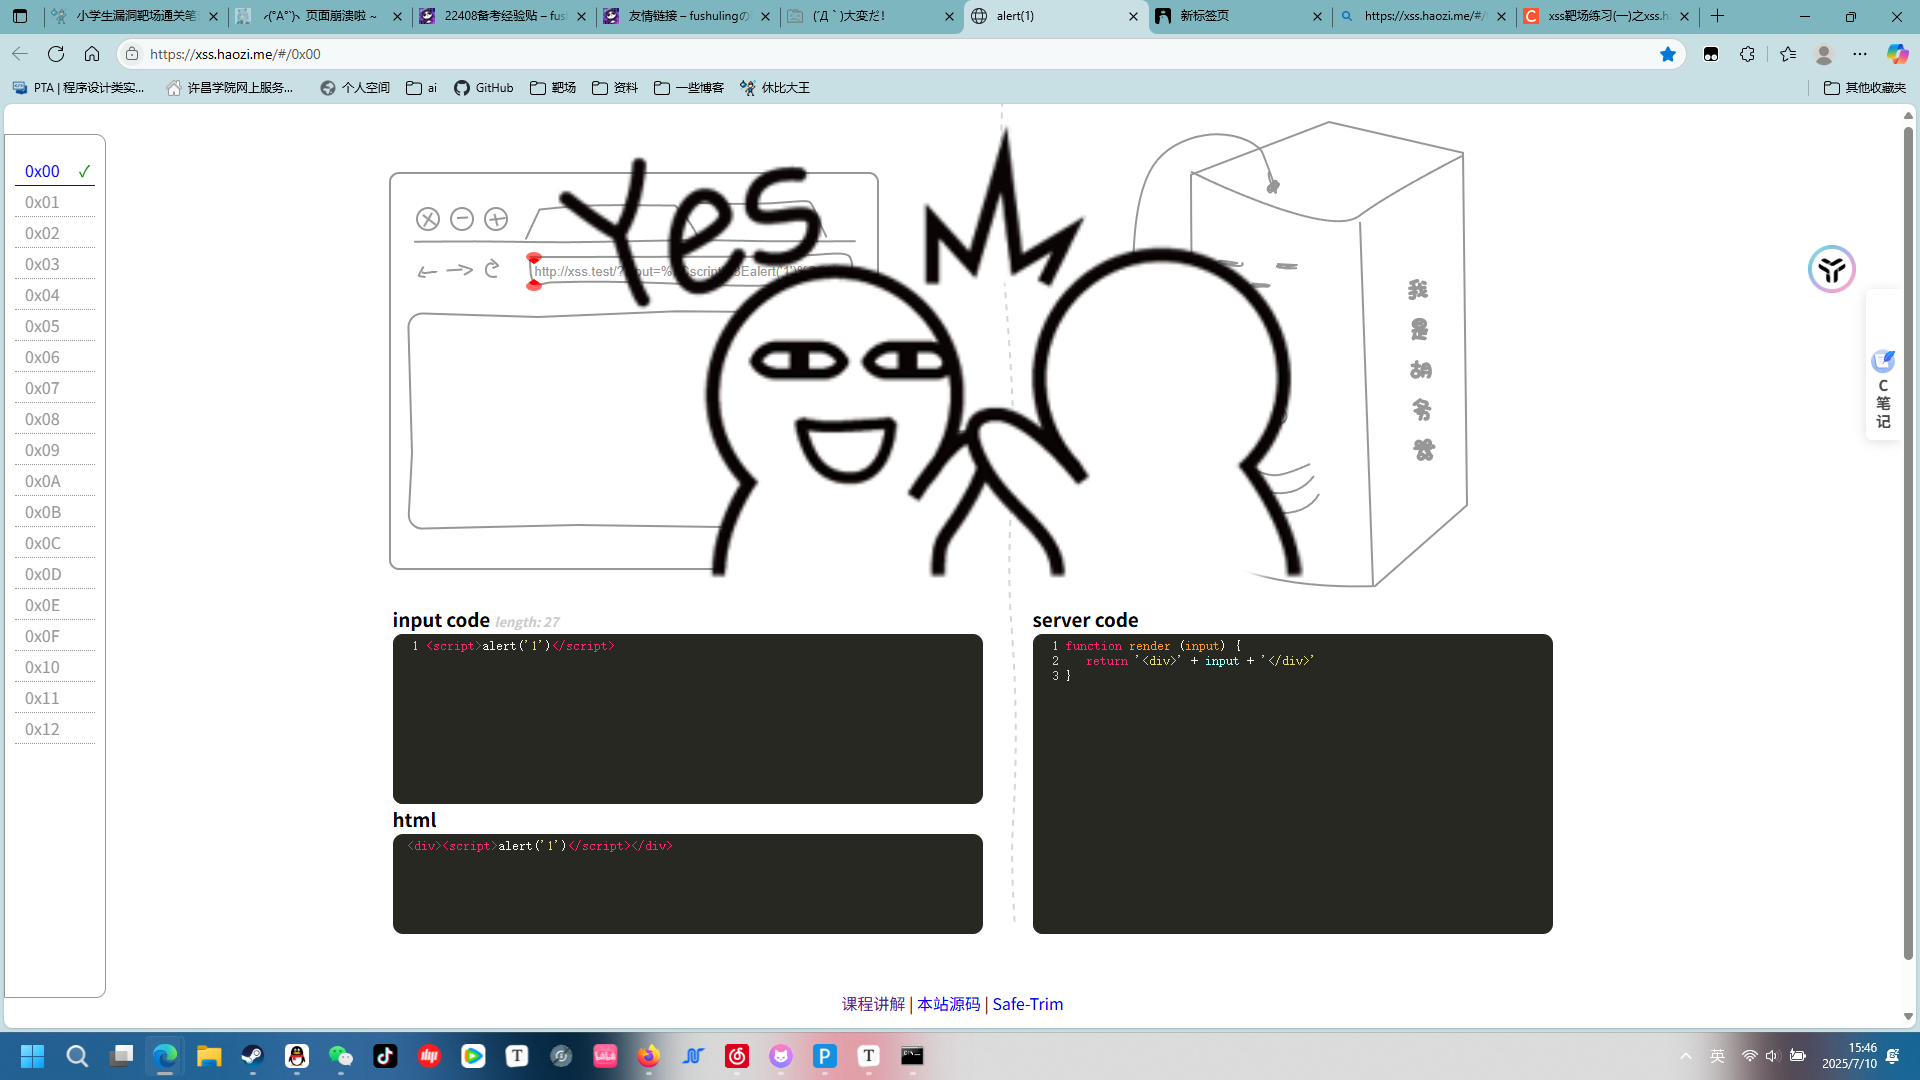
Task: Select level 0x0D in the sidebar
Action: pyautogui.click(x=55, y=574)
